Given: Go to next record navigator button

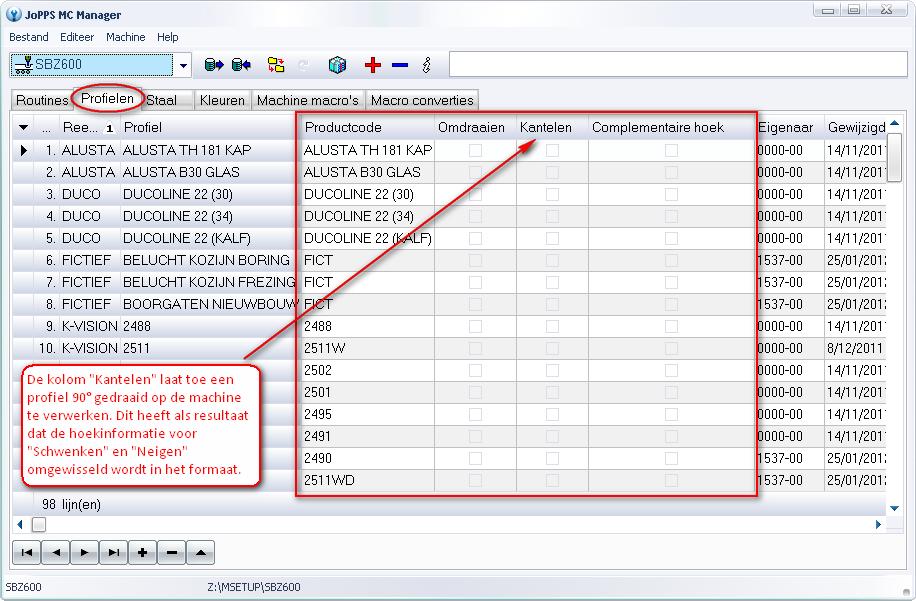Looking at the screenshot, I should [85, 553].
